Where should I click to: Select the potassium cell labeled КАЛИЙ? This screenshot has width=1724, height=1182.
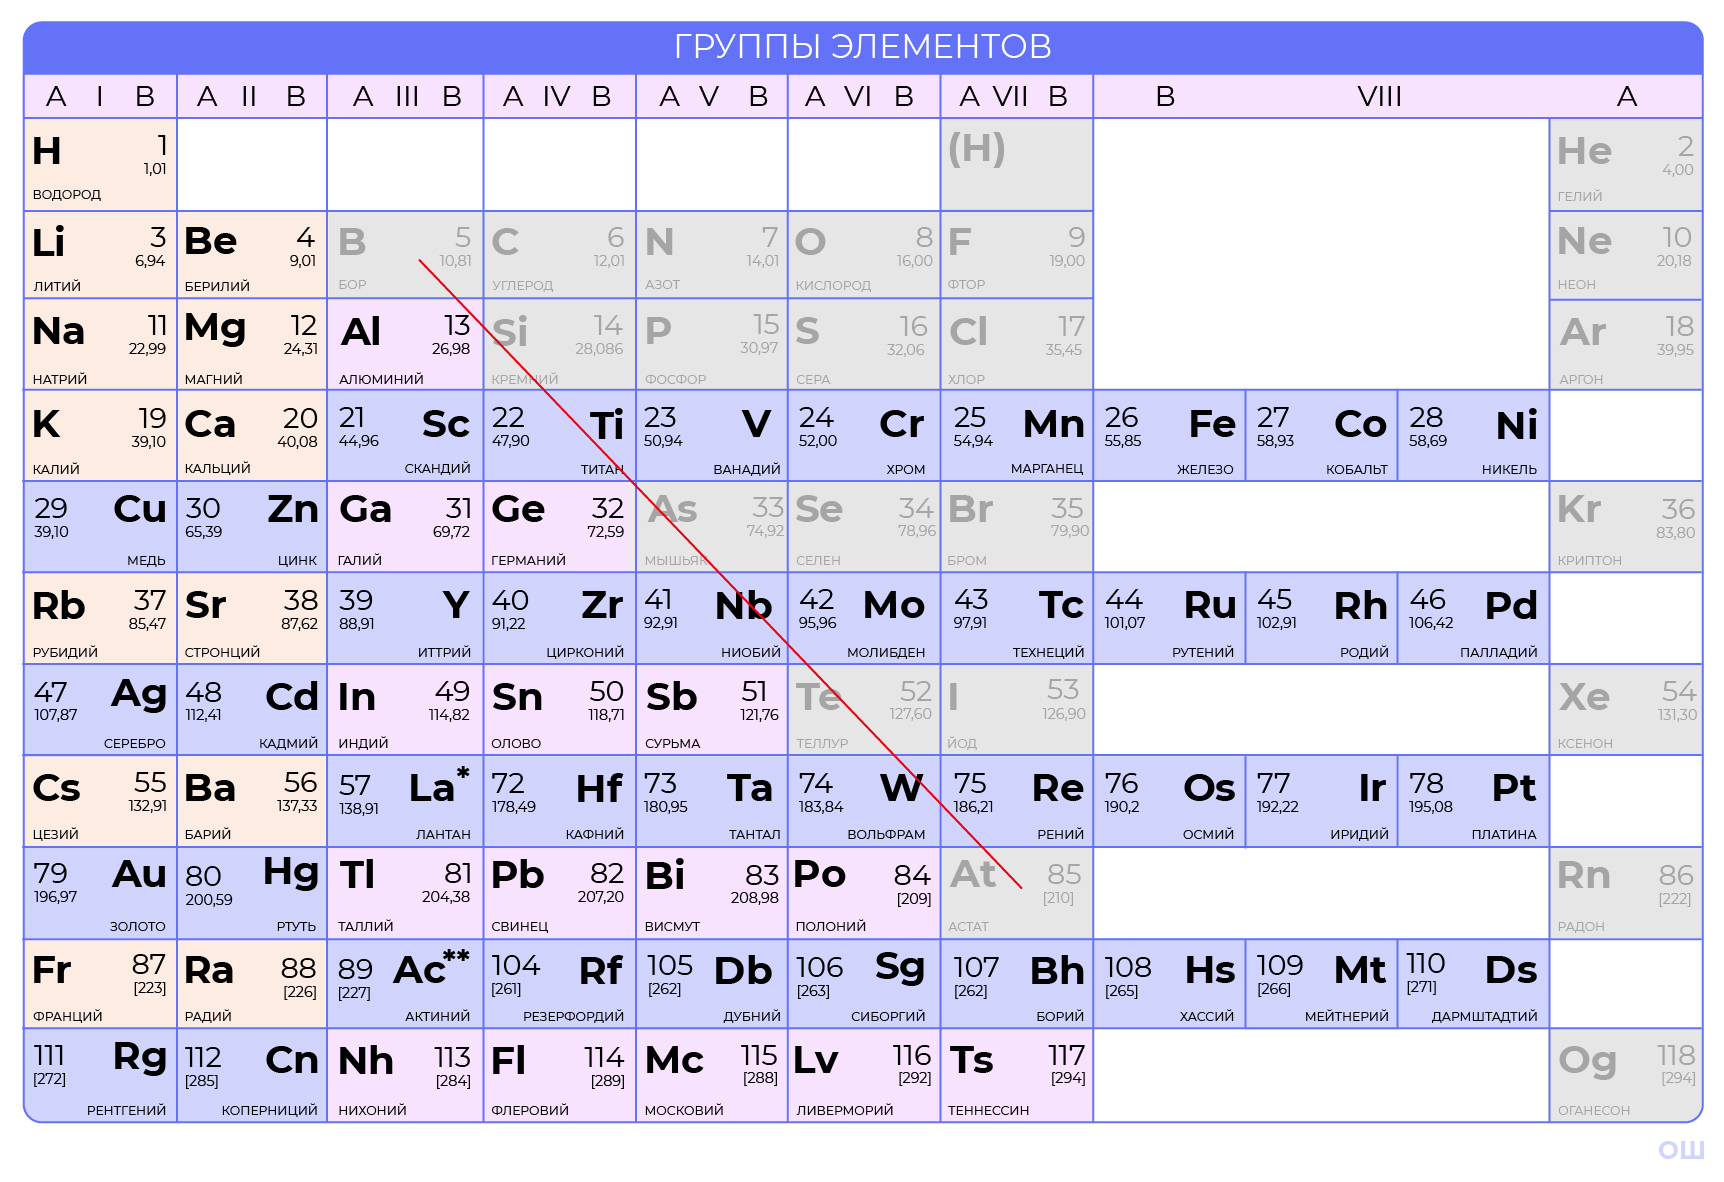point(100,436)
